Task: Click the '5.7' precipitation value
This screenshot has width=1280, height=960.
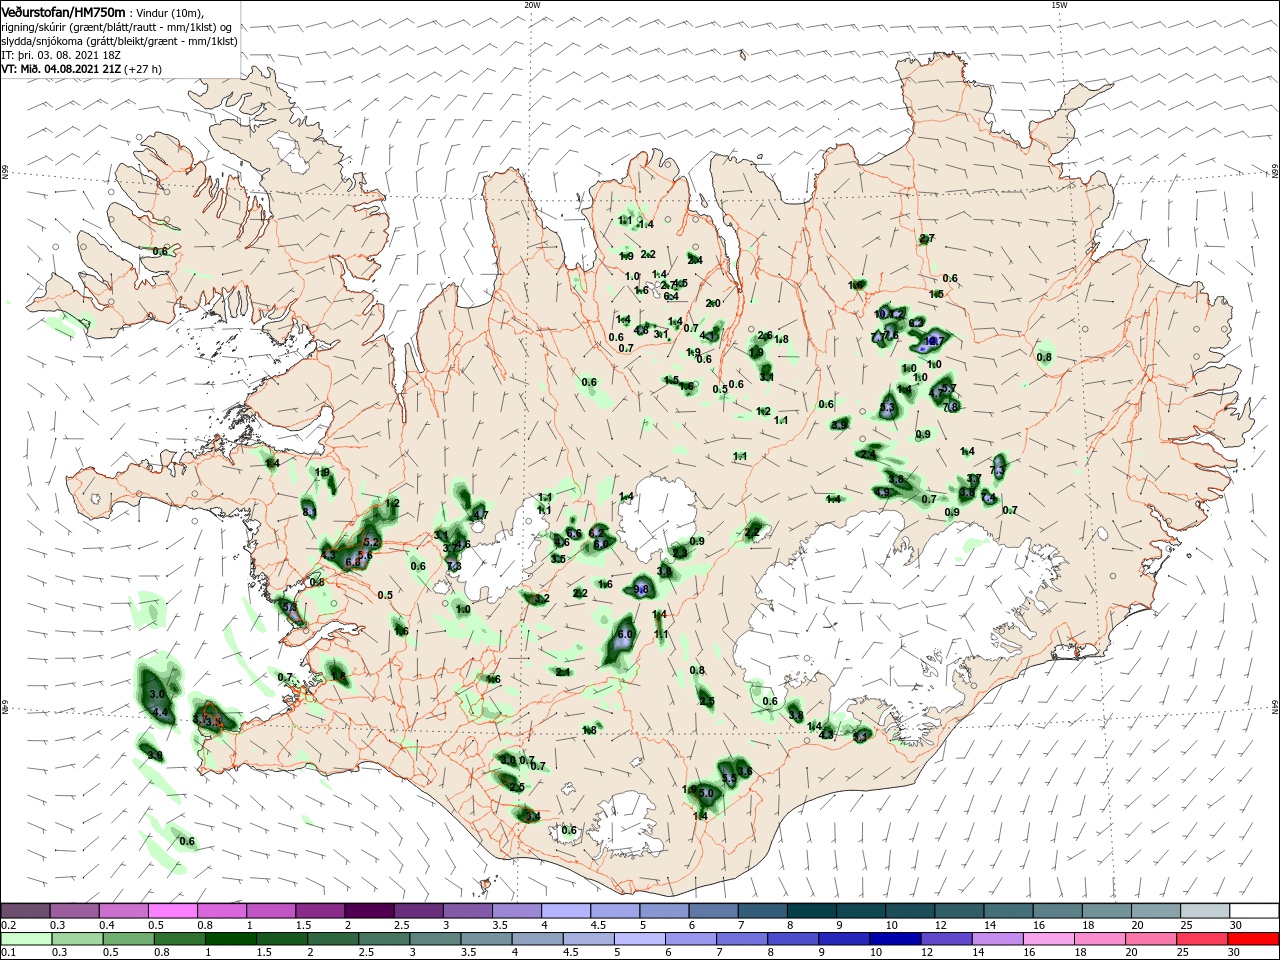Action: coord(949,388)
